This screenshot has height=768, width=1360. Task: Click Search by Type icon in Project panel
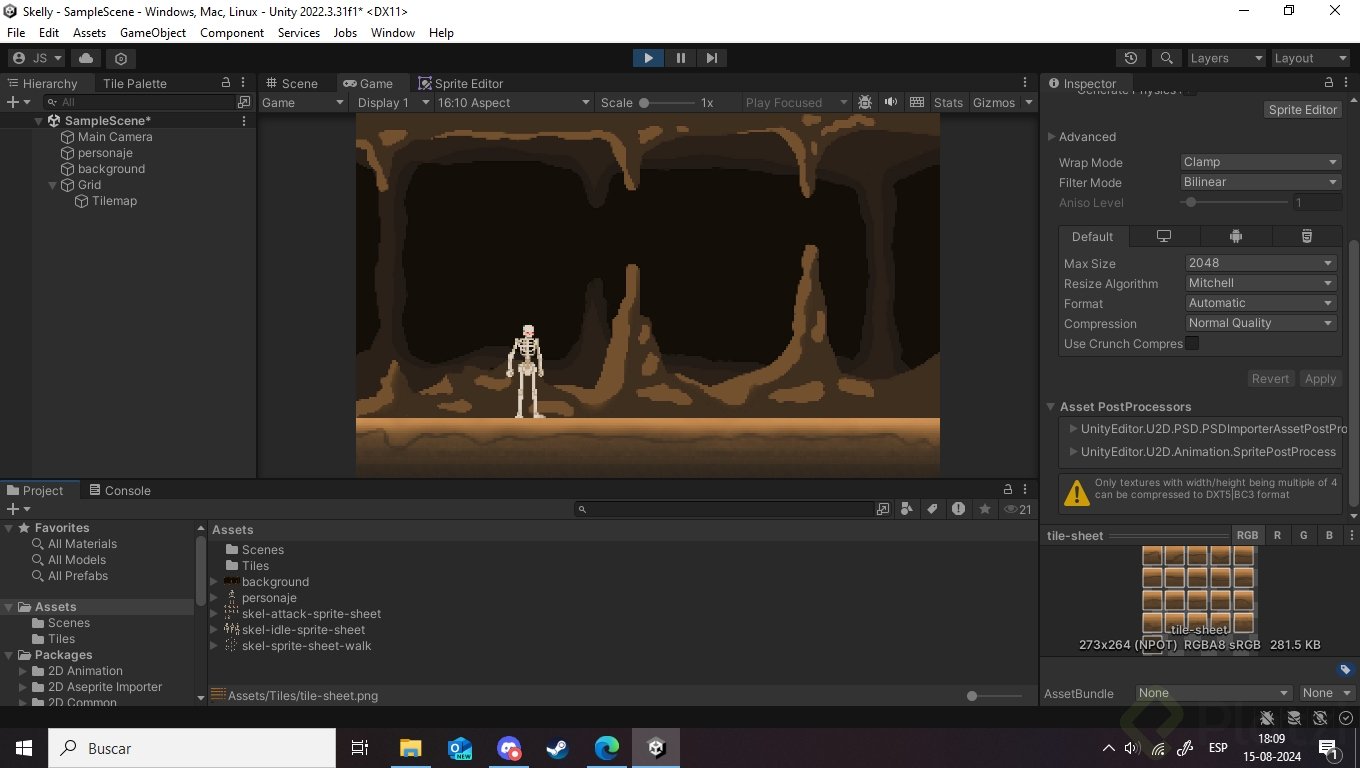pyautogui.click(x=906, y=509)
